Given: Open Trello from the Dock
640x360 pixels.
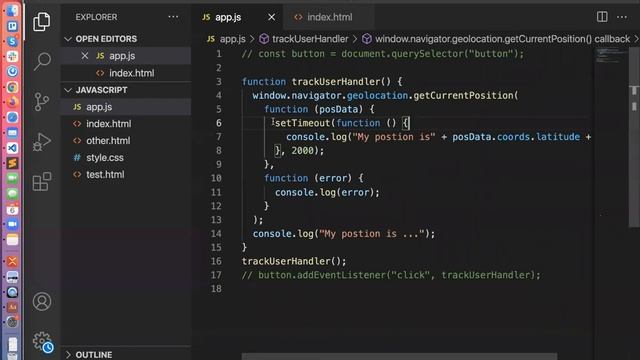Looking at the screenshot, I should pyautogui.click(x=12, y=26).
